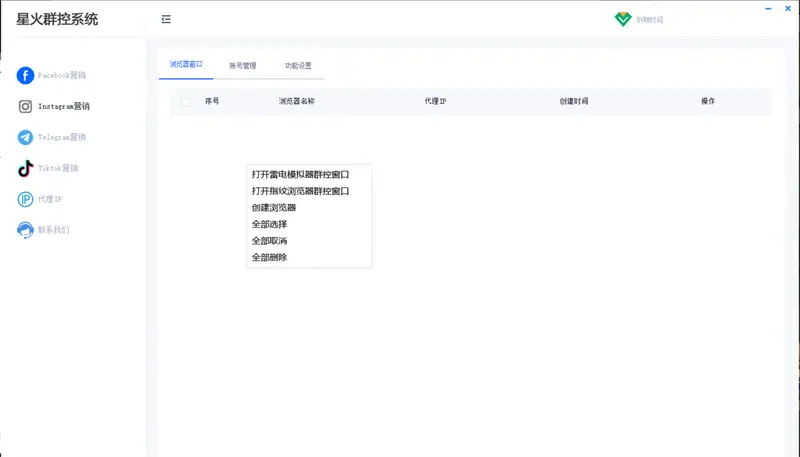Toggle the sidebar collapse hamburger icon
The image size is (800, 457).
pyautogui.click(x=166, y=19)
